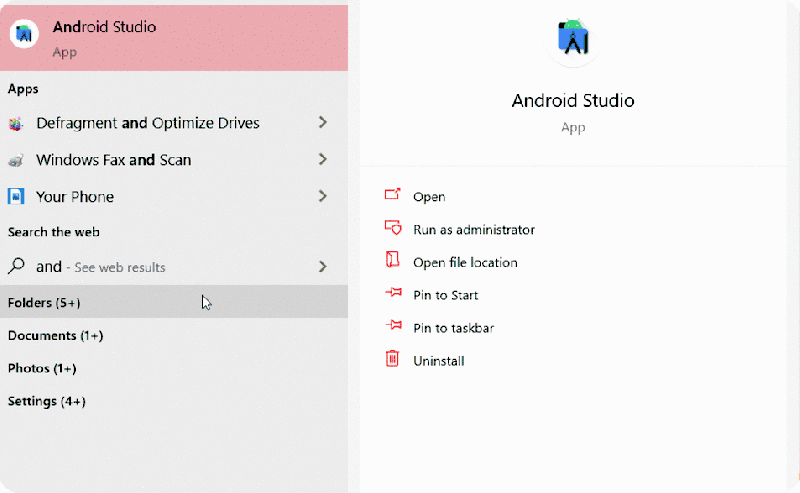This screenshot has height=493, width=800.
Task: Click the Uninstall trash can icon
Action: pos(392,358)
